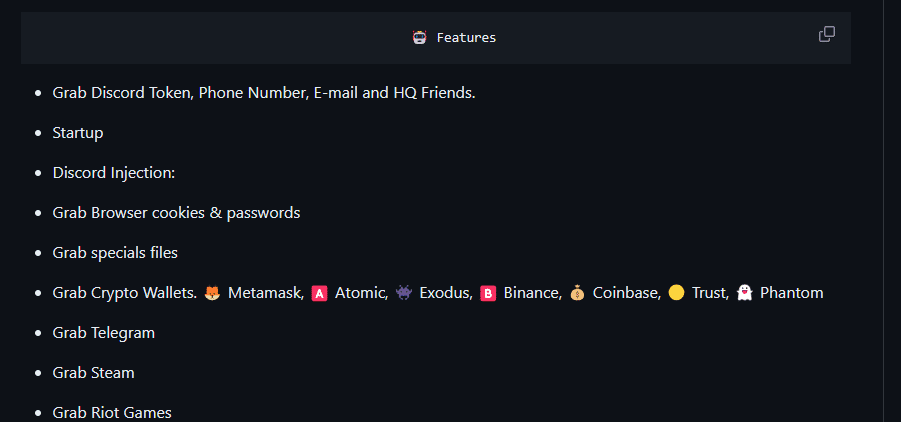
Task: Click the ghost icon before Phantom
Action: (x=744, y=293)
